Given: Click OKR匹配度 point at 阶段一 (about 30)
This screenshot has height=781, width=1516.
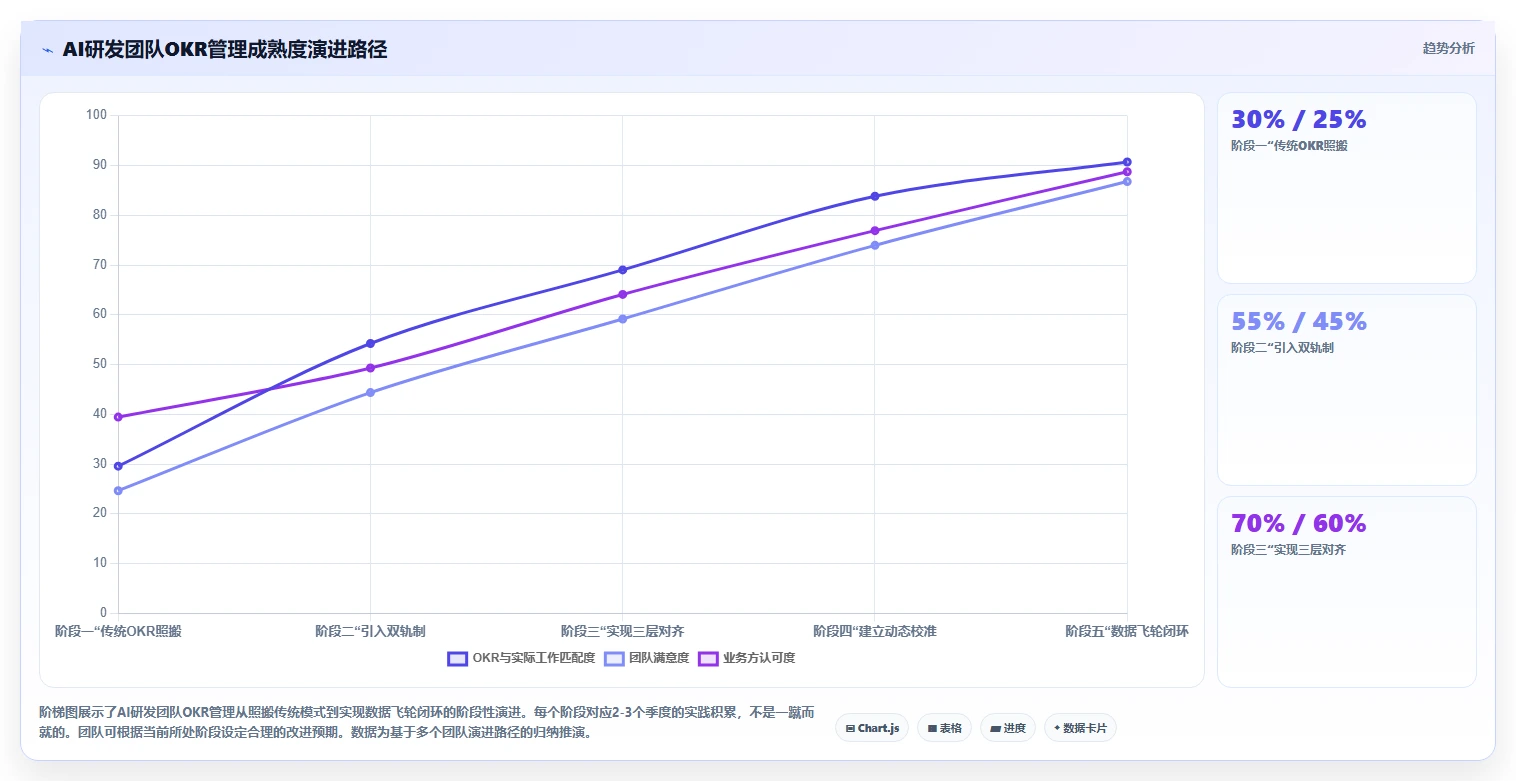Looking at the screenshot, I should 118,466.
